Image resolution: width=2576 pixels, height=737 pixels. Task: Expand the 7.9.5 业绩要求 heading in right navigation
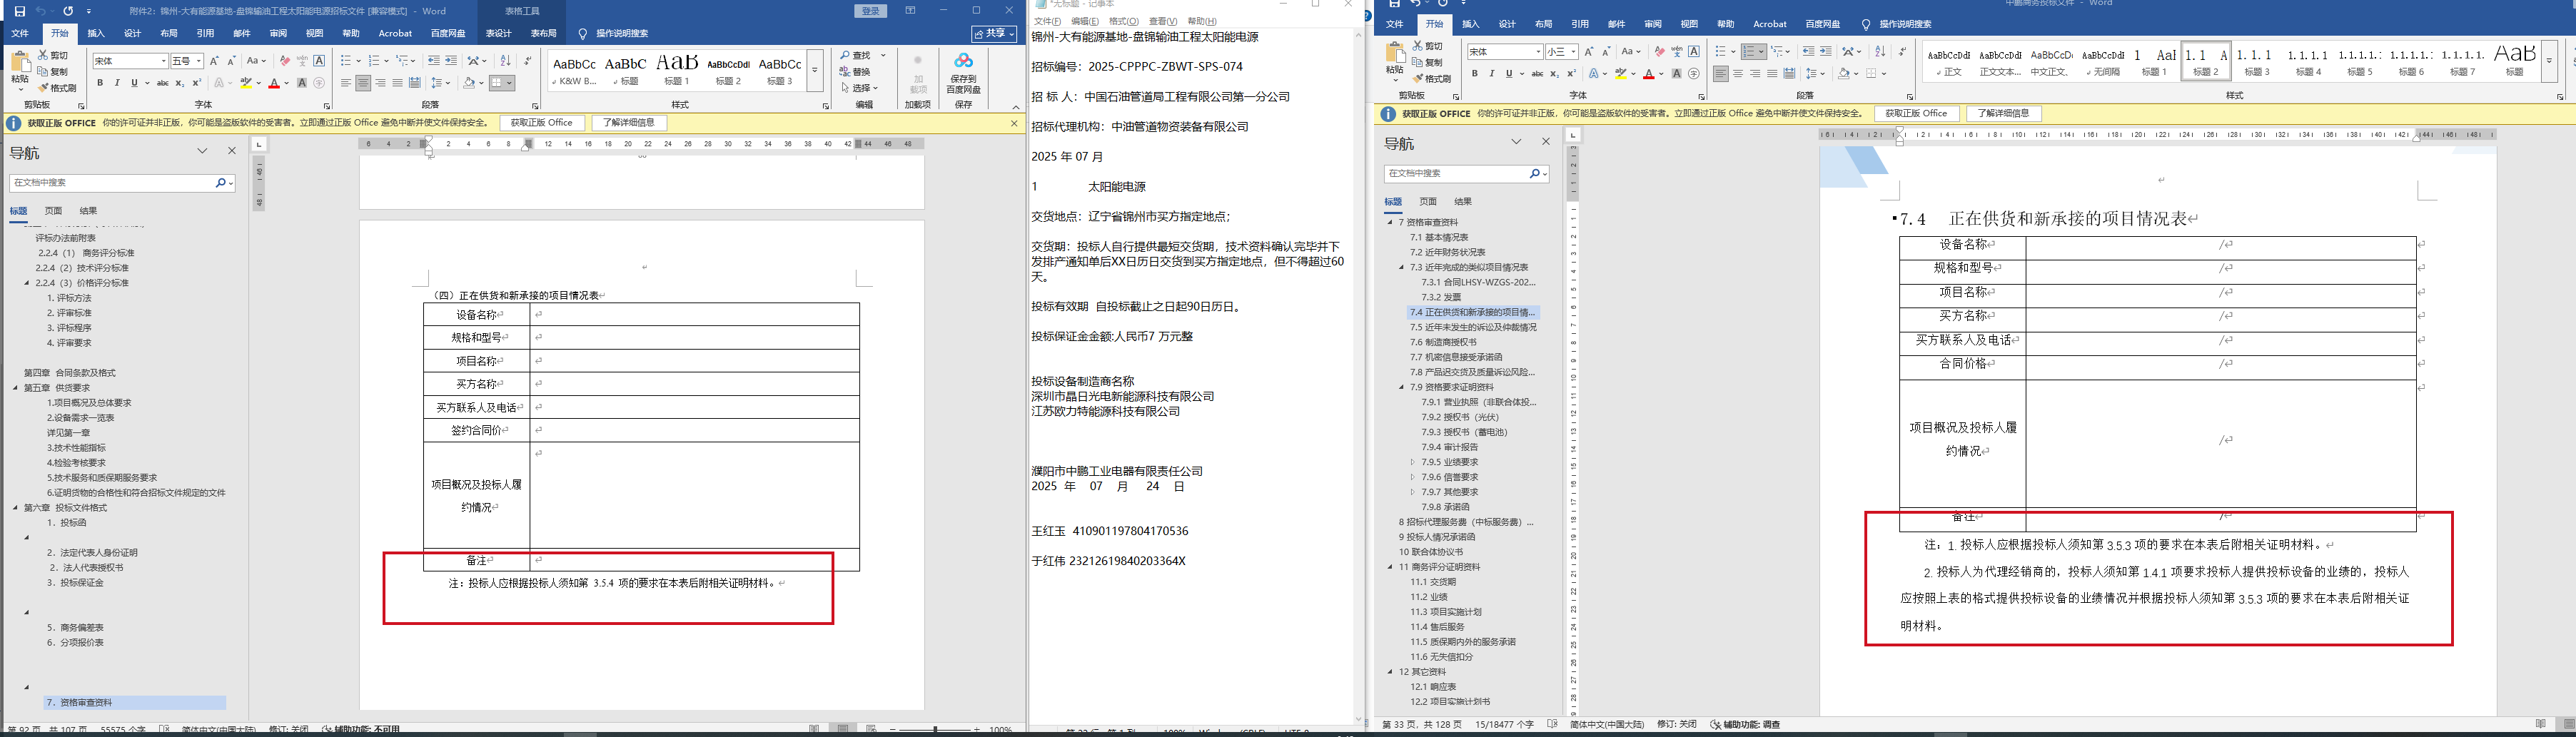tap(1413, 462)
